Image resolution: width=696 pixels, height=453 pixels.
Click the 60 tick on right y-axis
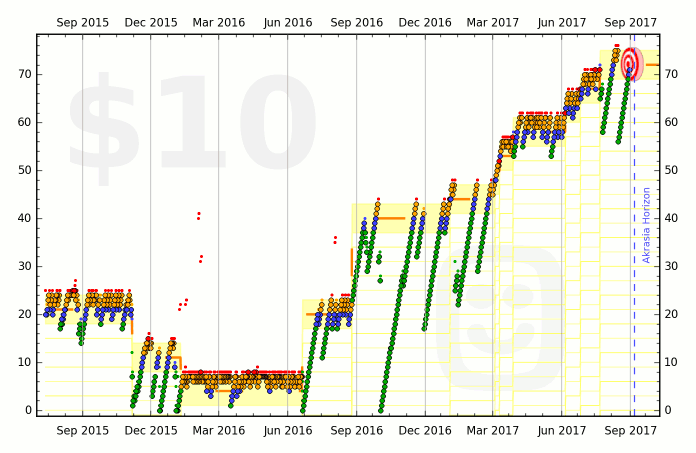click(x=672, y=122)
